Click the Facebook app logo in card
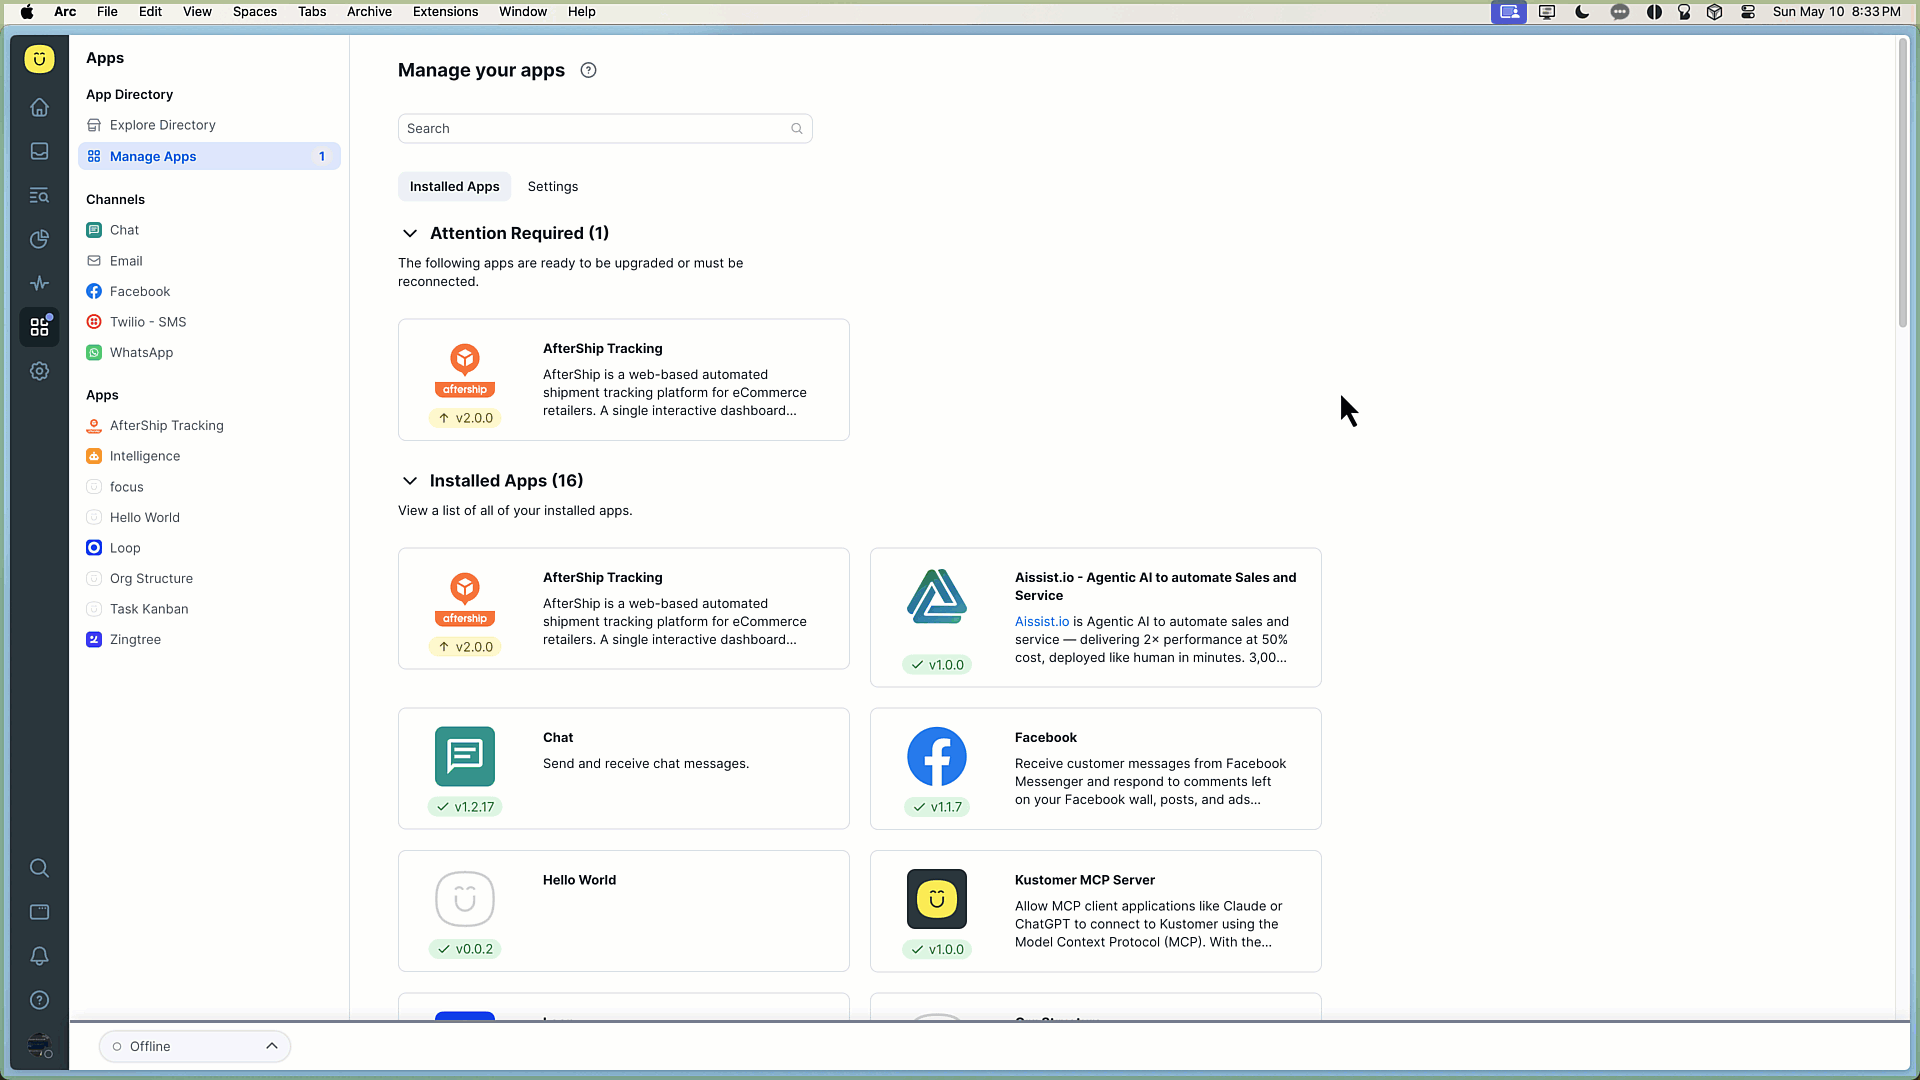 coord(937,756)
